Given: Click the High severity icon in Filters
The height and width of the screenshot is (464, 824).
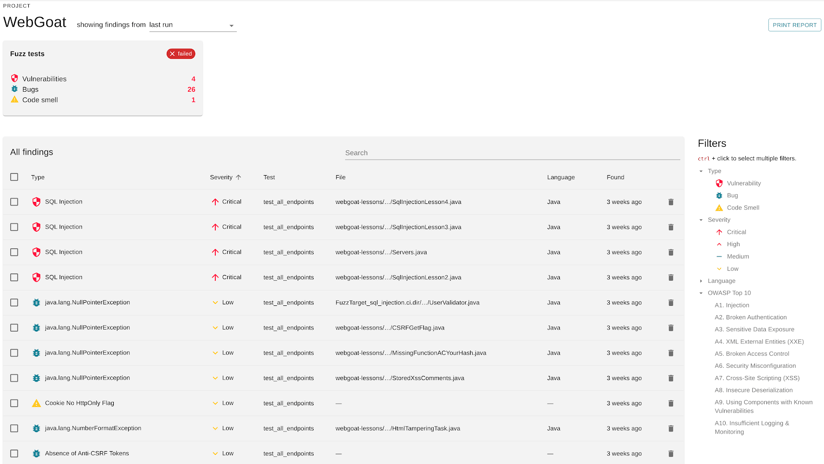Looking at the screenshot, I should pyautogui.click(x=719, y=244).
